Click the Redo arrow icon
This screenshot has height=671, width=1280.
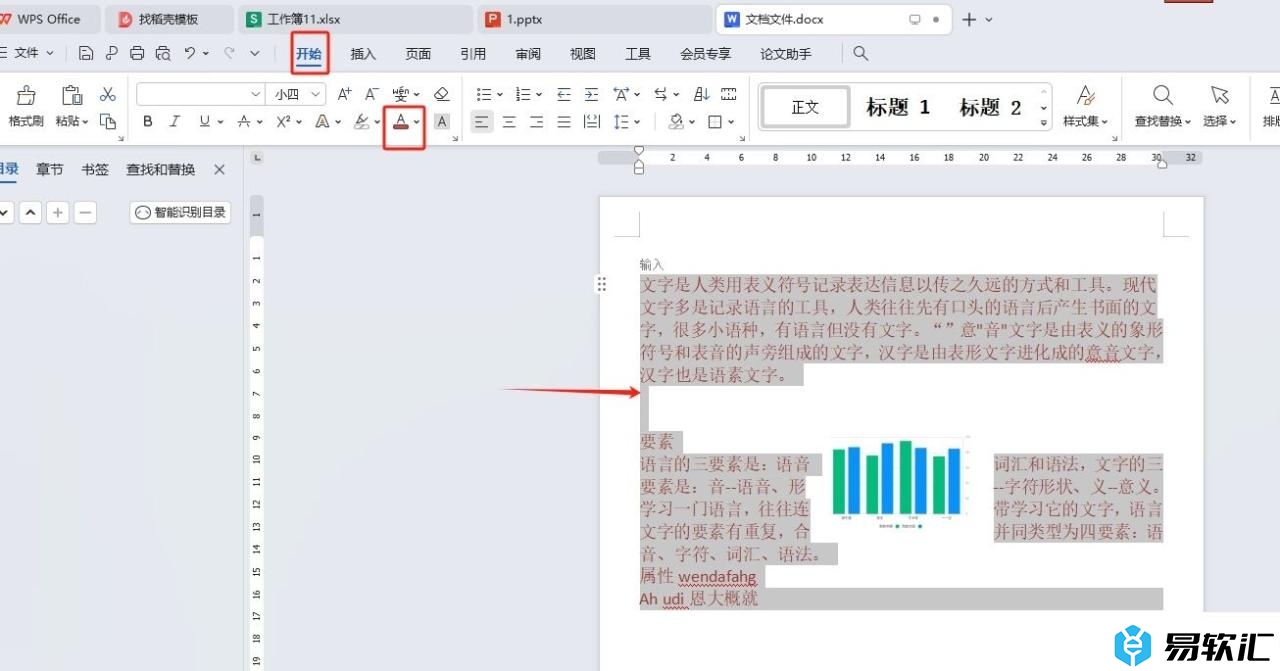[229, 53]
